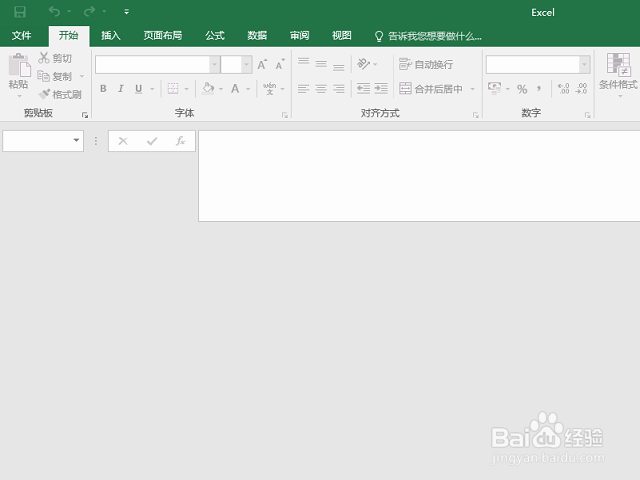Image resolution: width=640 pixels, height=480 pixels.
Task: Click the Save icon in quick access toolbar
Action: tap(20, 12)
